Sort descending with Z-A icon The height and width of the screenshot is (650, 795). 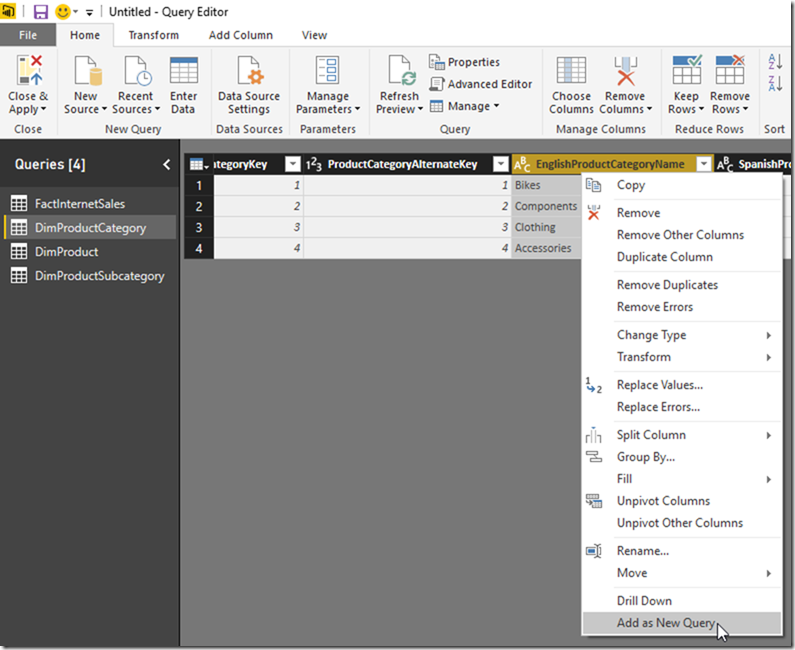click(x=775, y=84)
